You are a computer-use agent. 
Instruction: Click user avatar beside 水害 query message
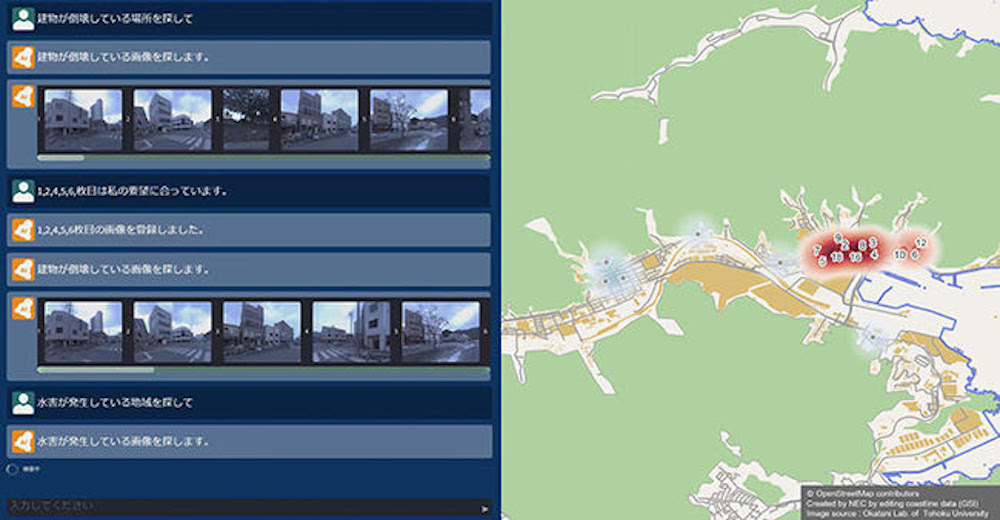click(23, 402)
